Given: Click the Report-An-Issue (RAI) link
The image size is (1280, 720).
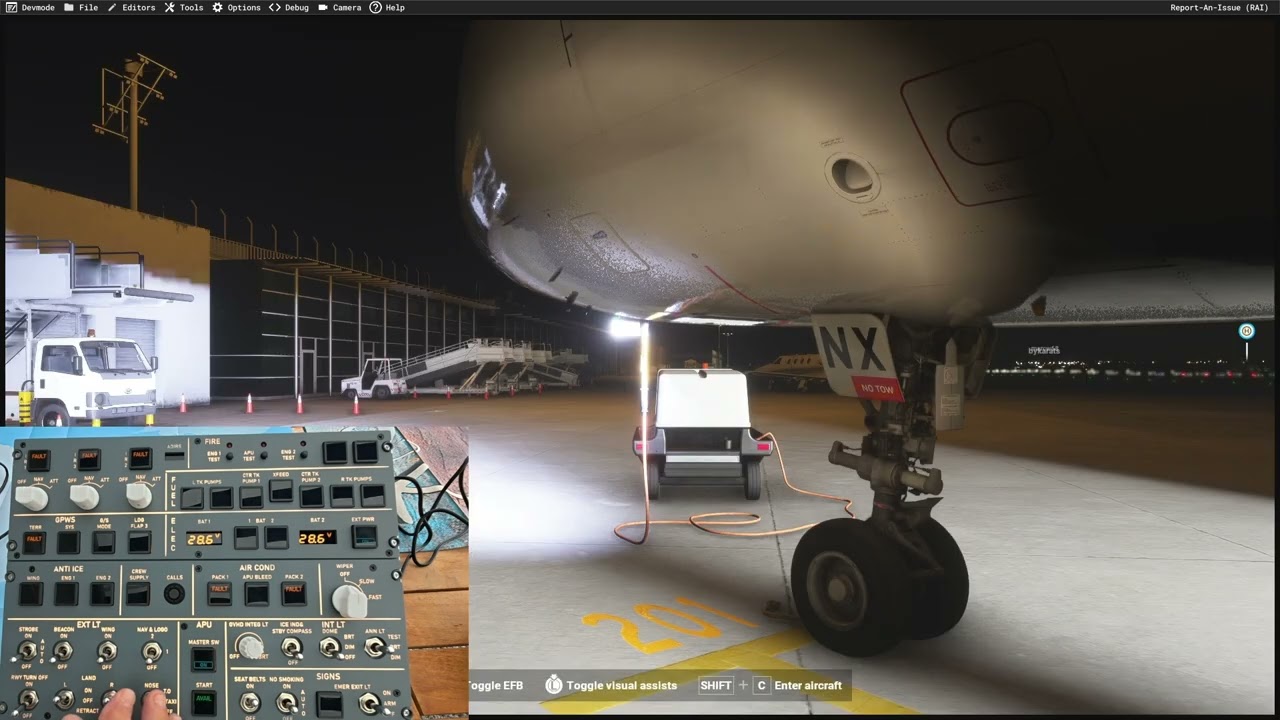Looking at the screenshot, I should point(1219,7).
